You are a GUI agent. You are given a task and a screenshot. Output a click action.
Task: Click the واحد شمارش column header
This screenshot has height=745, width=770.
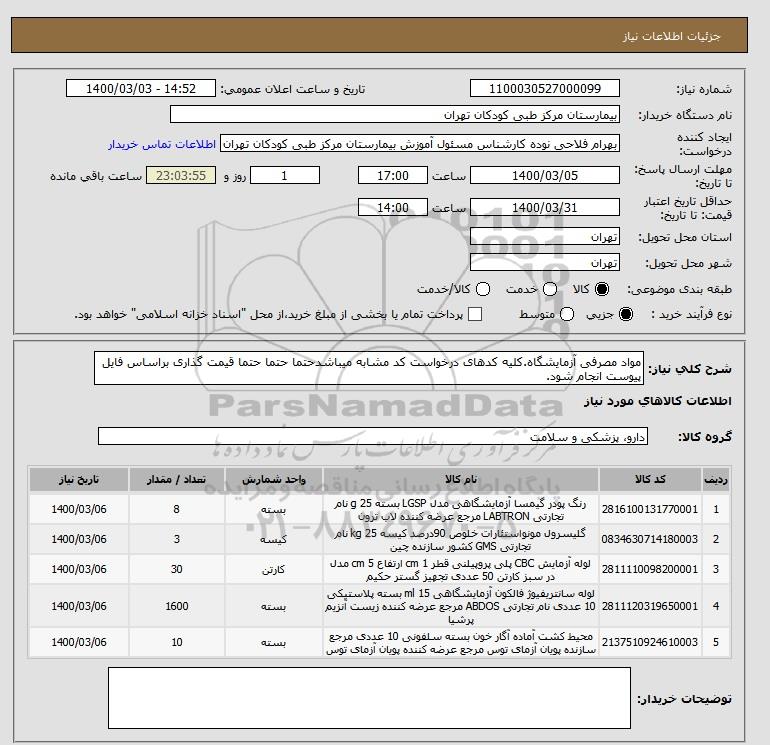(274, 479)
